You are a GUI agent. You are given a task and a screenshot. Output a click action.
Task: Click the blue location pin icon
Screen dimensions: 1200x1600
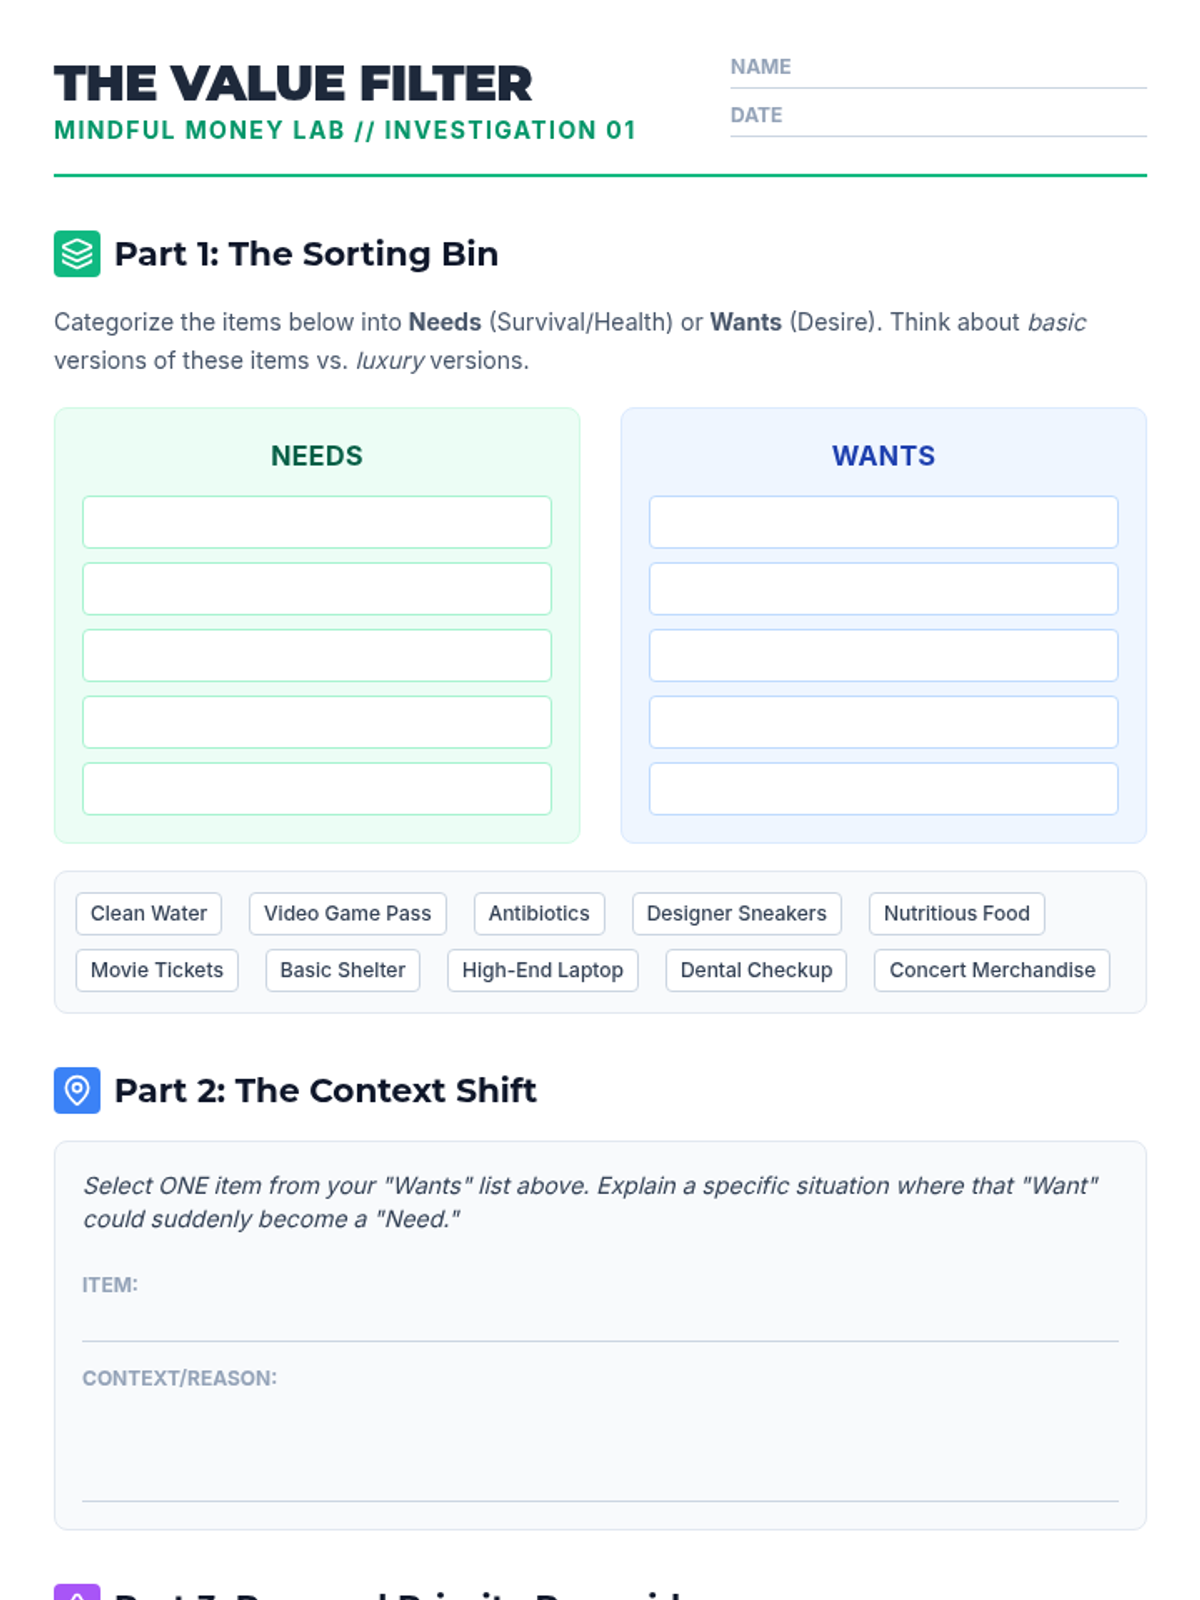(x=77, y=1090)
